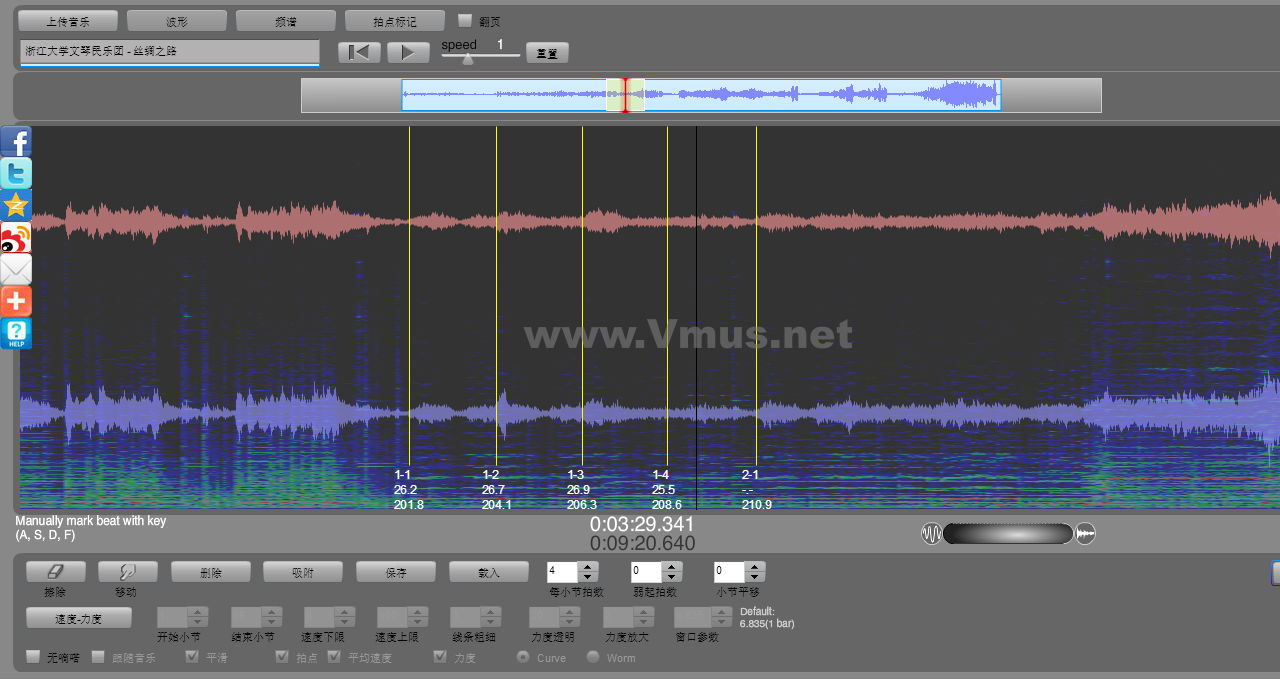Viewport: 1280px width, 679px height.
Task: Toggle the 无响度 checkbox
Action: coord(33,657)
